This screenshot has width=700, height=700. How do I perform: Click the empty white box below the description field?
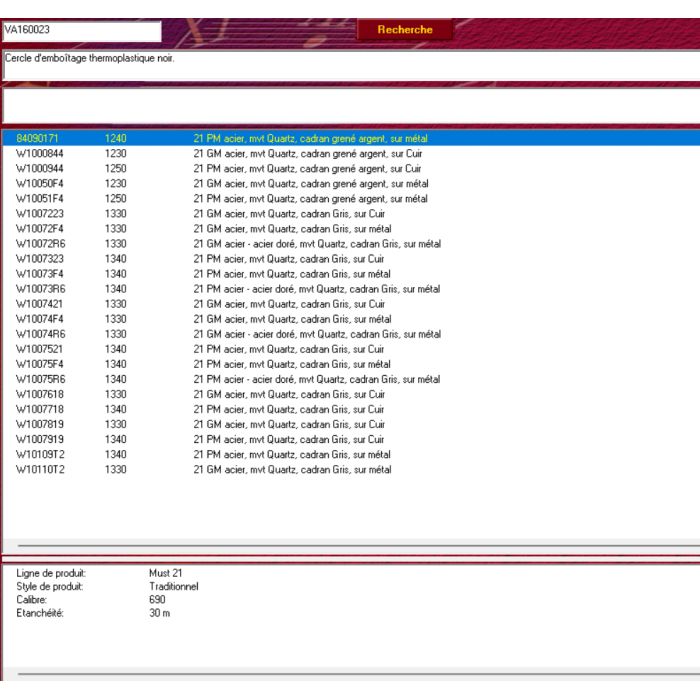(351, 106)
